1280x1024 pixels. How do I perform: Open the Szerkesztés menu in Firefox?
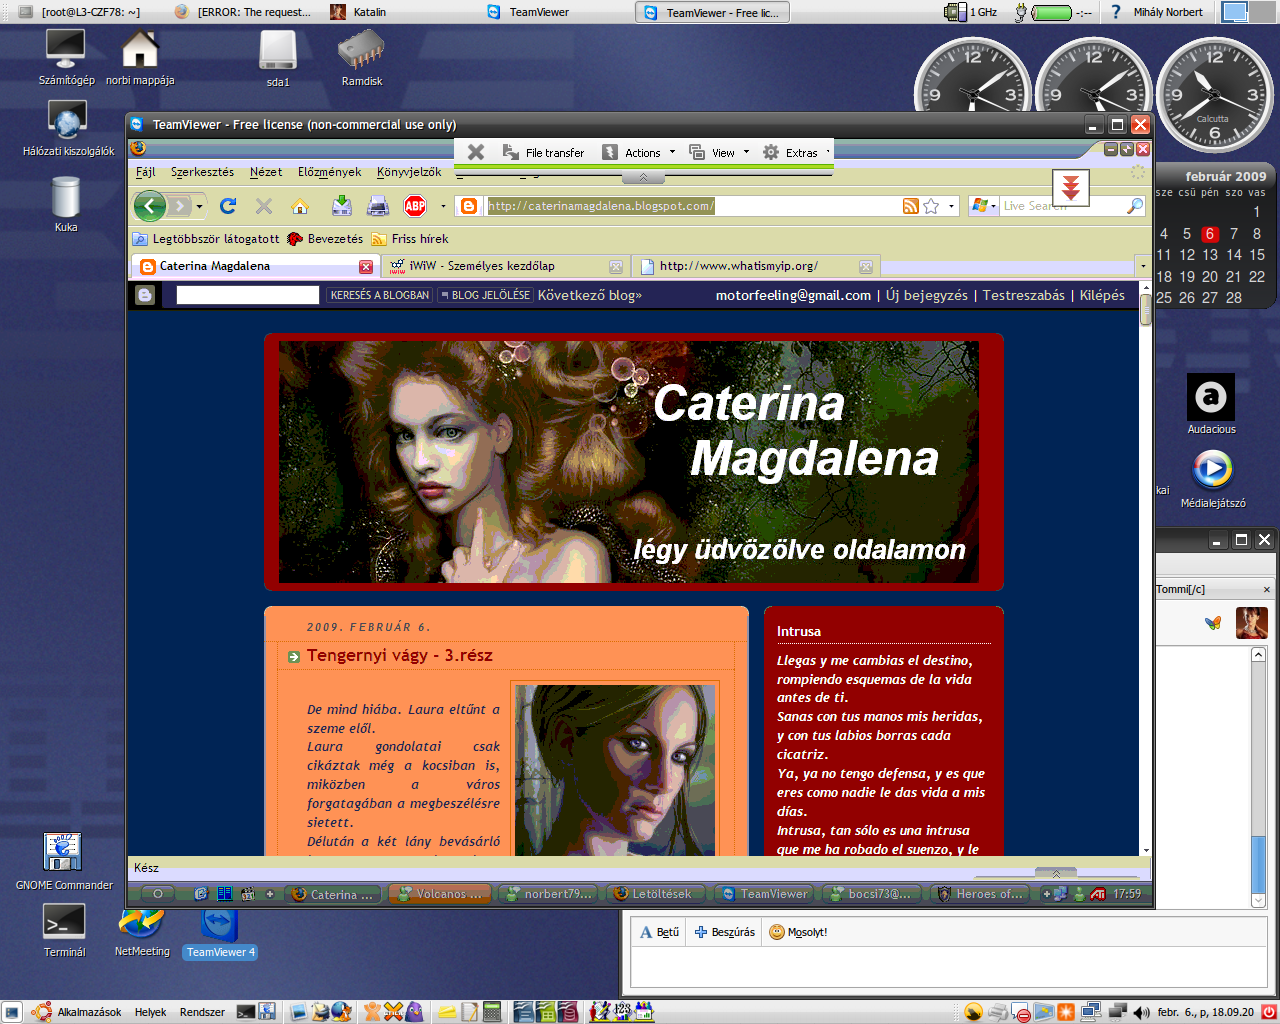coord(202,172)
